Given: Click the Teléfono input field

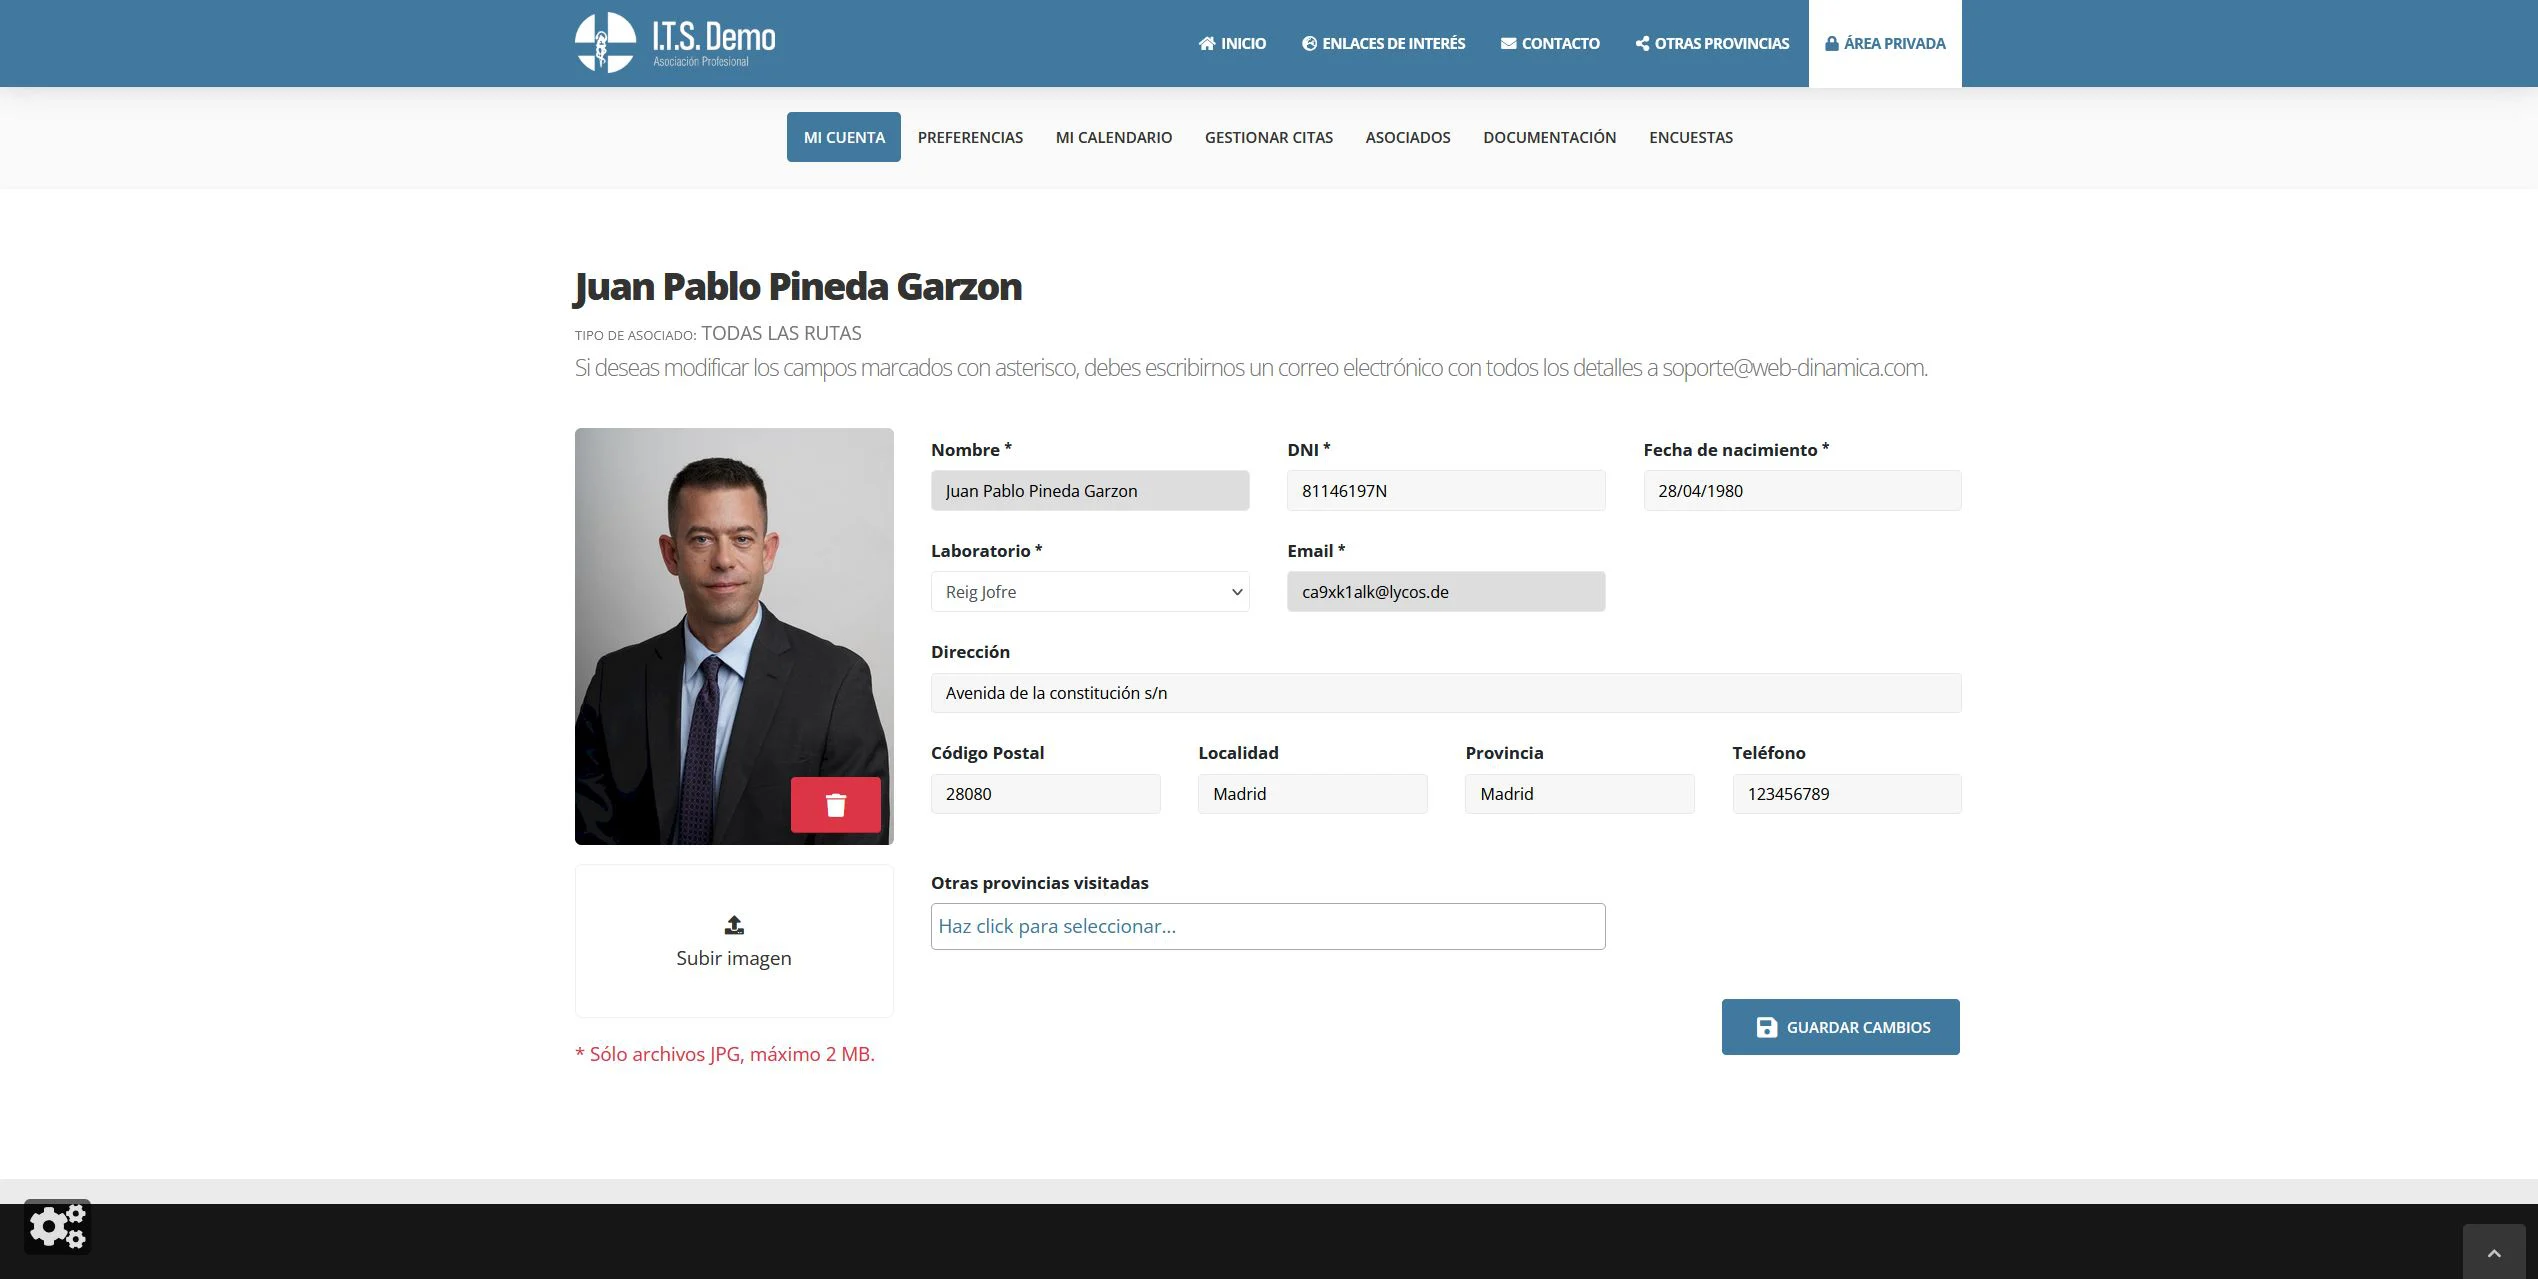Looking at the screenshot, I should pos(1846,794).
